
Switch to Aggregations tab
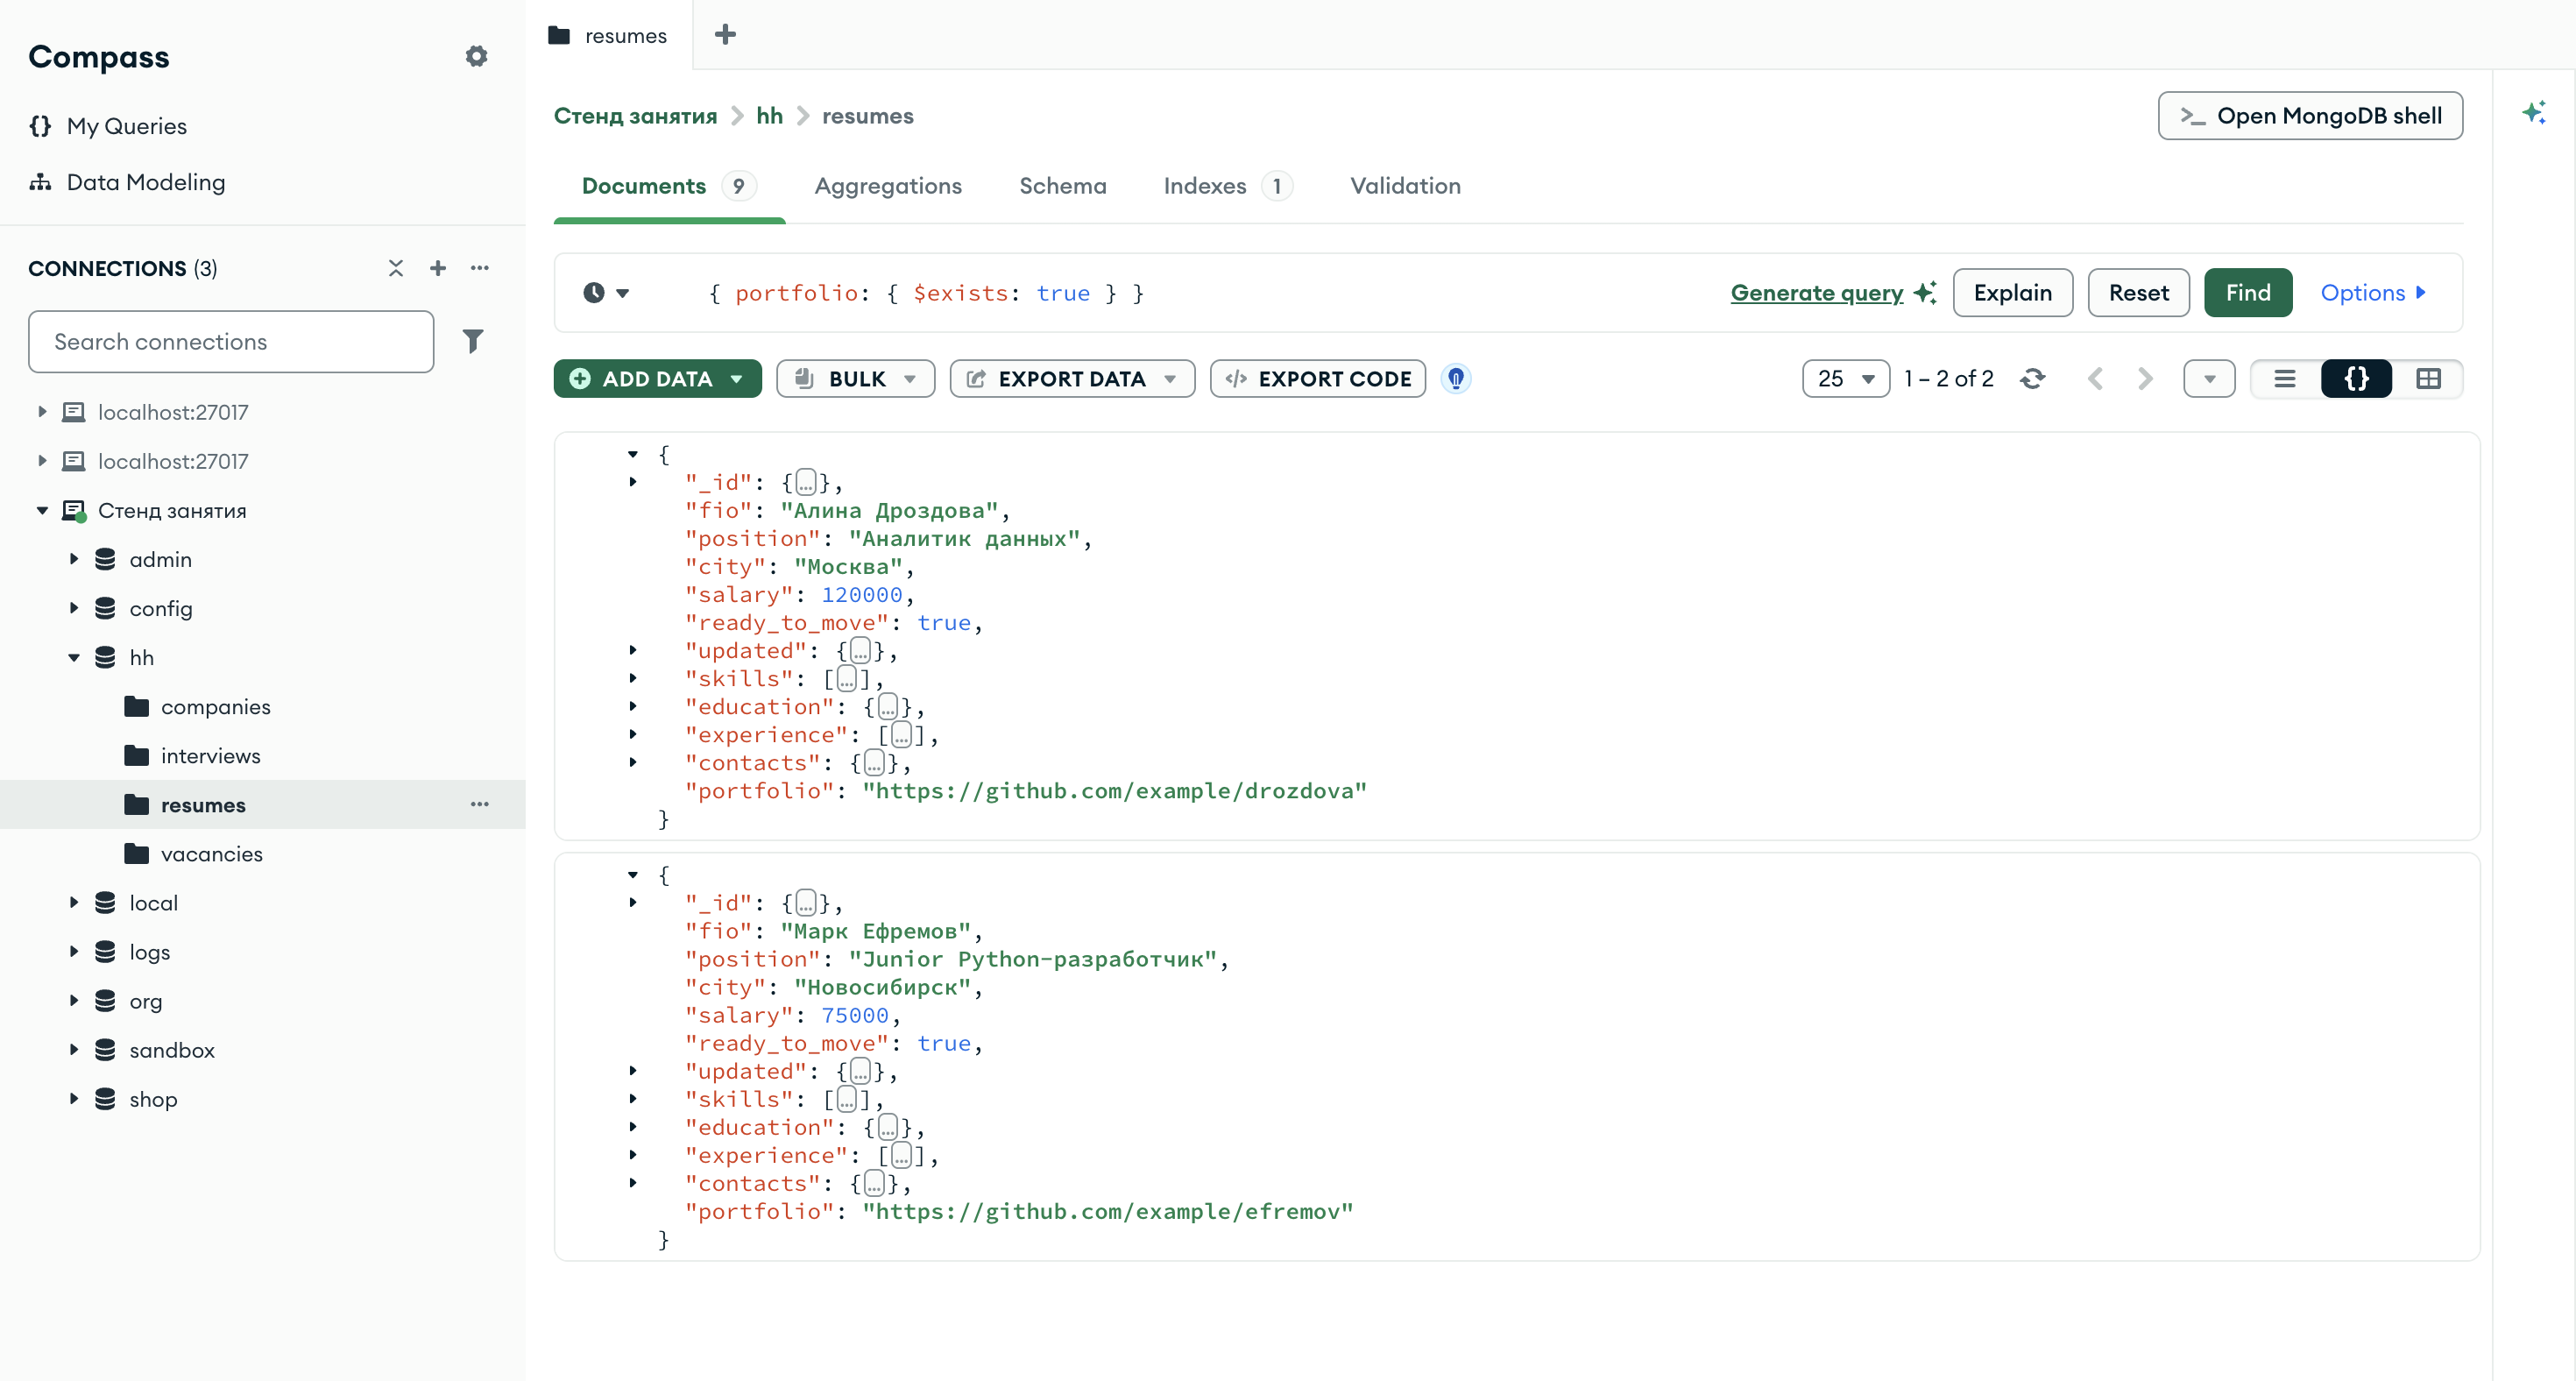(x=888, y=186)
